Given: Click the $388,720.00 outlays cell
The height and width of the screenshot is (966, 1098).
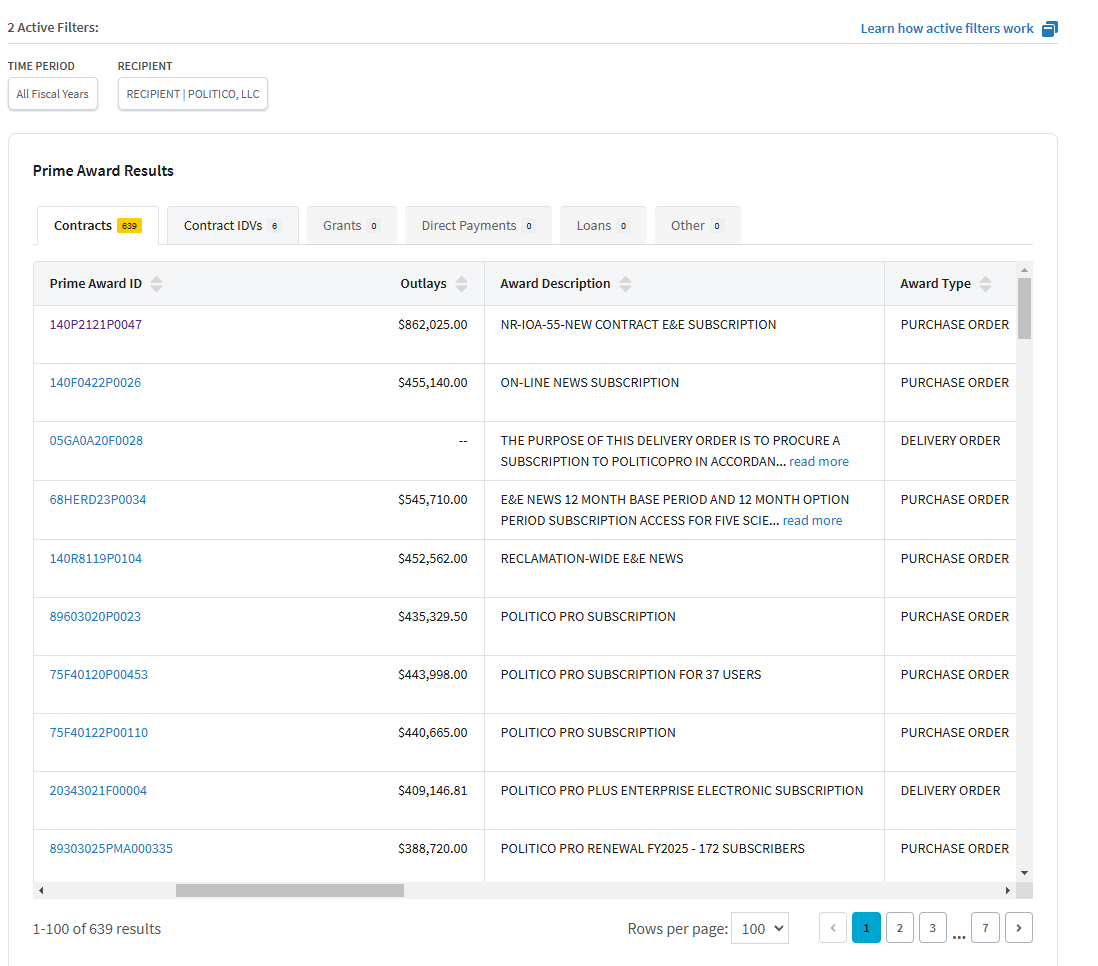Looking at the screenshot, I should pyautogui.click(x=433, y=849).
